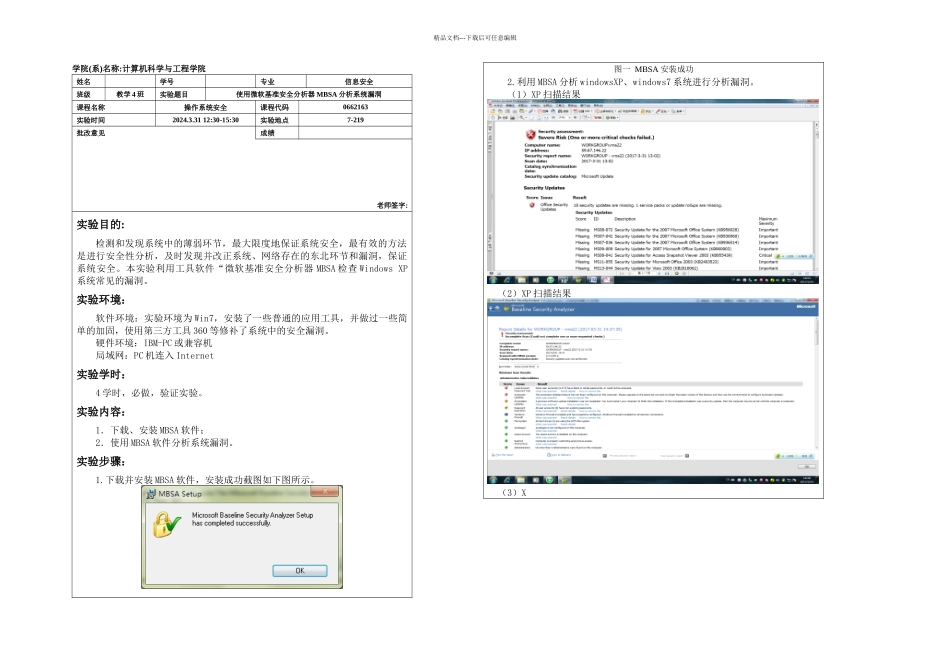950x672 pixels.
Task: Click the padlock checkmark icon in MBSA Setup
Action: point(166,525)
